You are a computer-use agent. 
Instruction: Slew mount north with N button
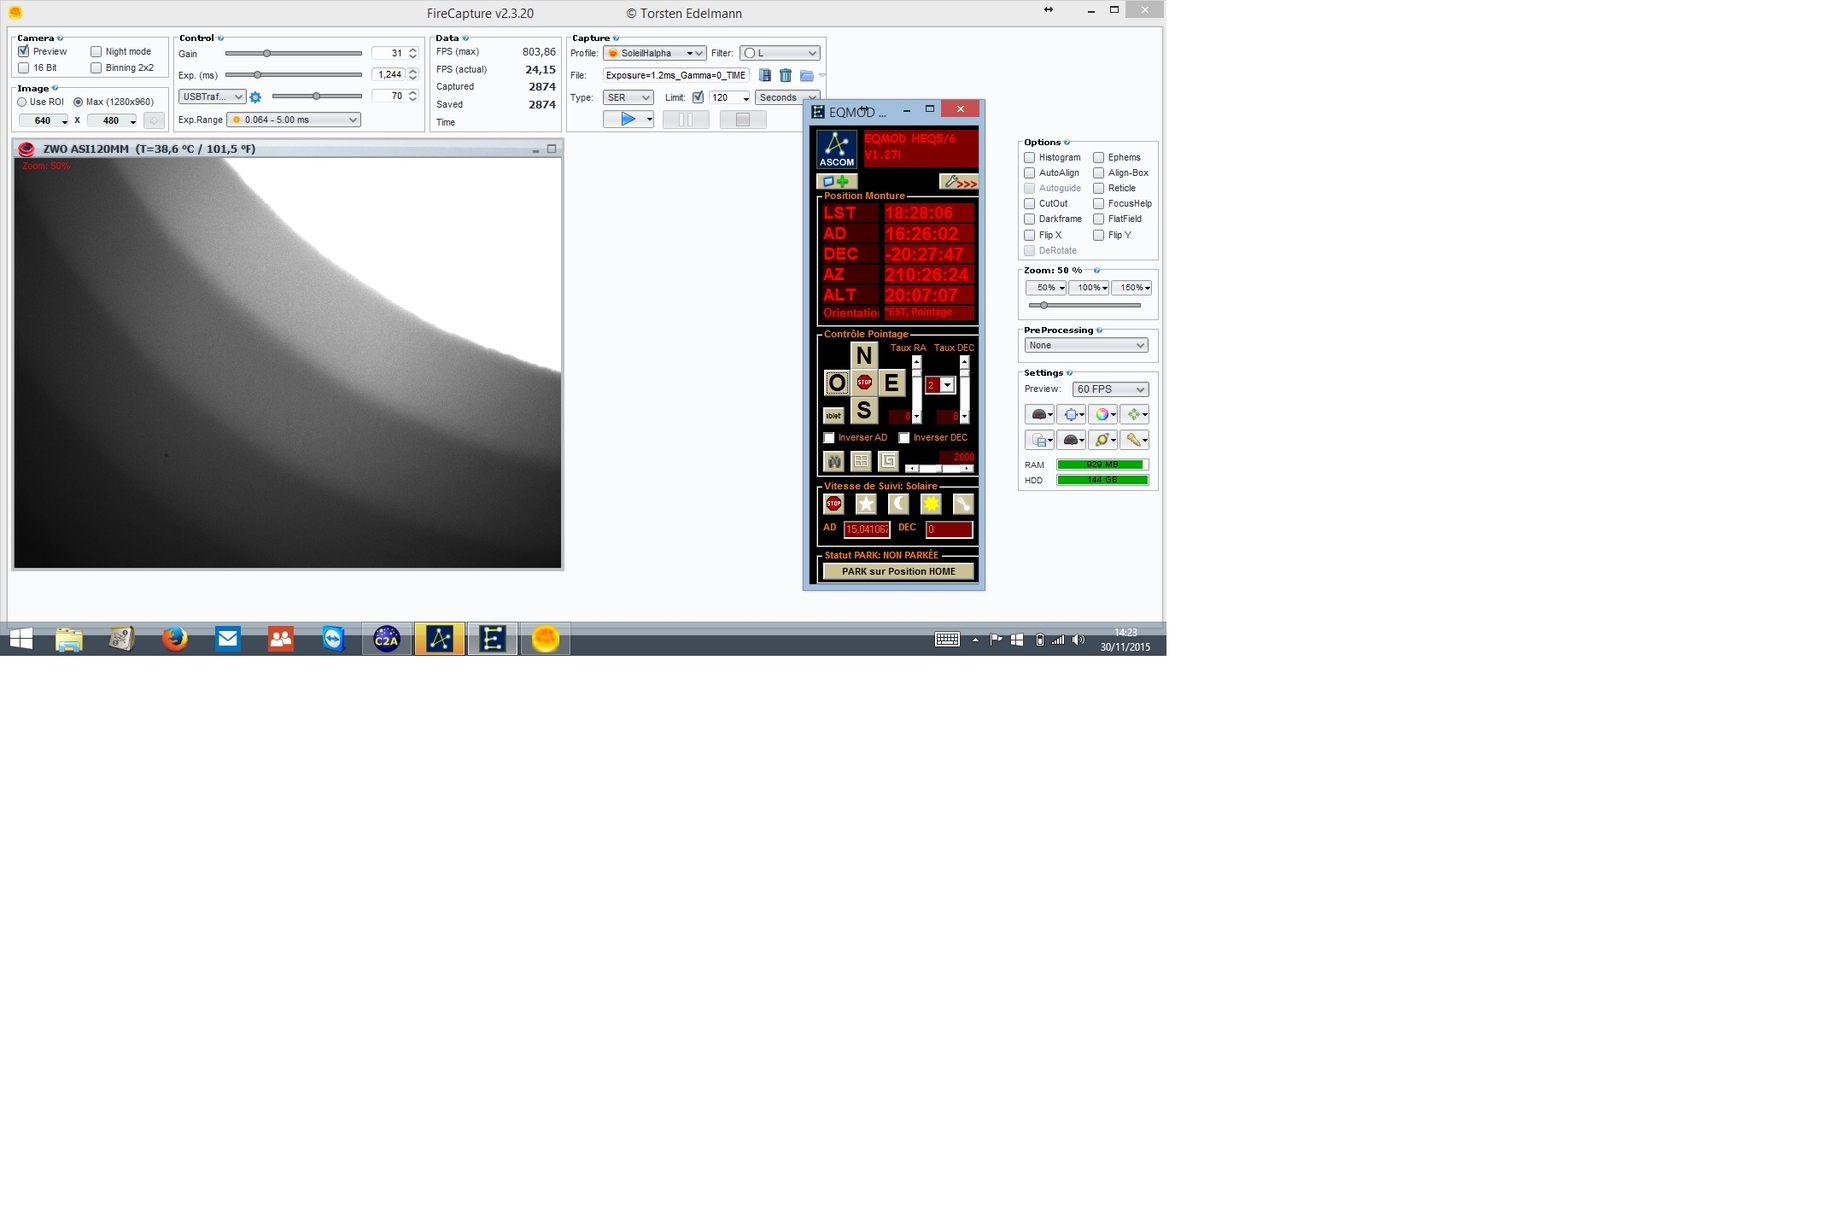point(864,355)
